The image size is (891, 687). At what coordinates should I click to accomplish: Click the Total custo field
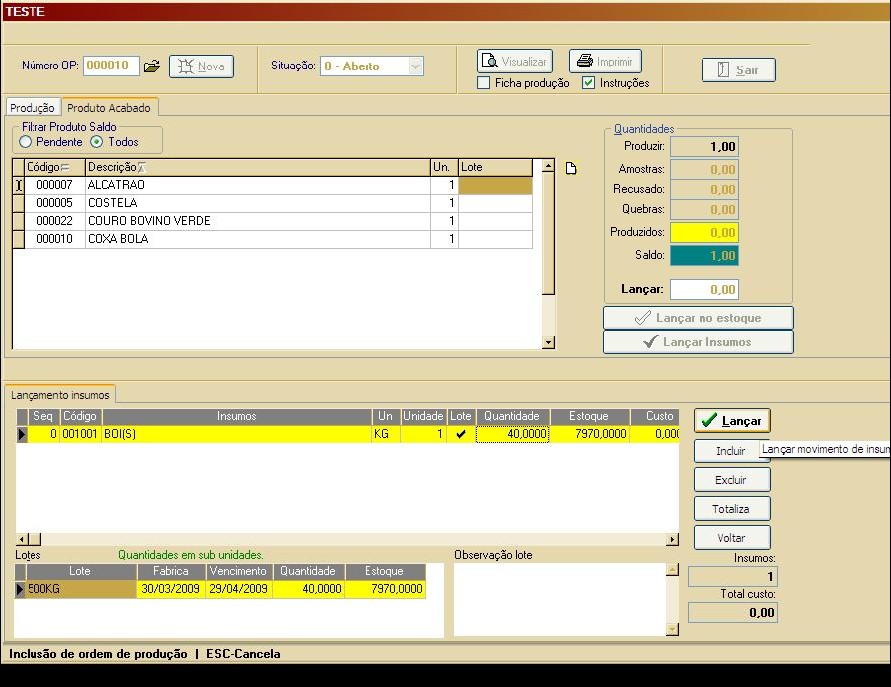[x=732, y=613]
